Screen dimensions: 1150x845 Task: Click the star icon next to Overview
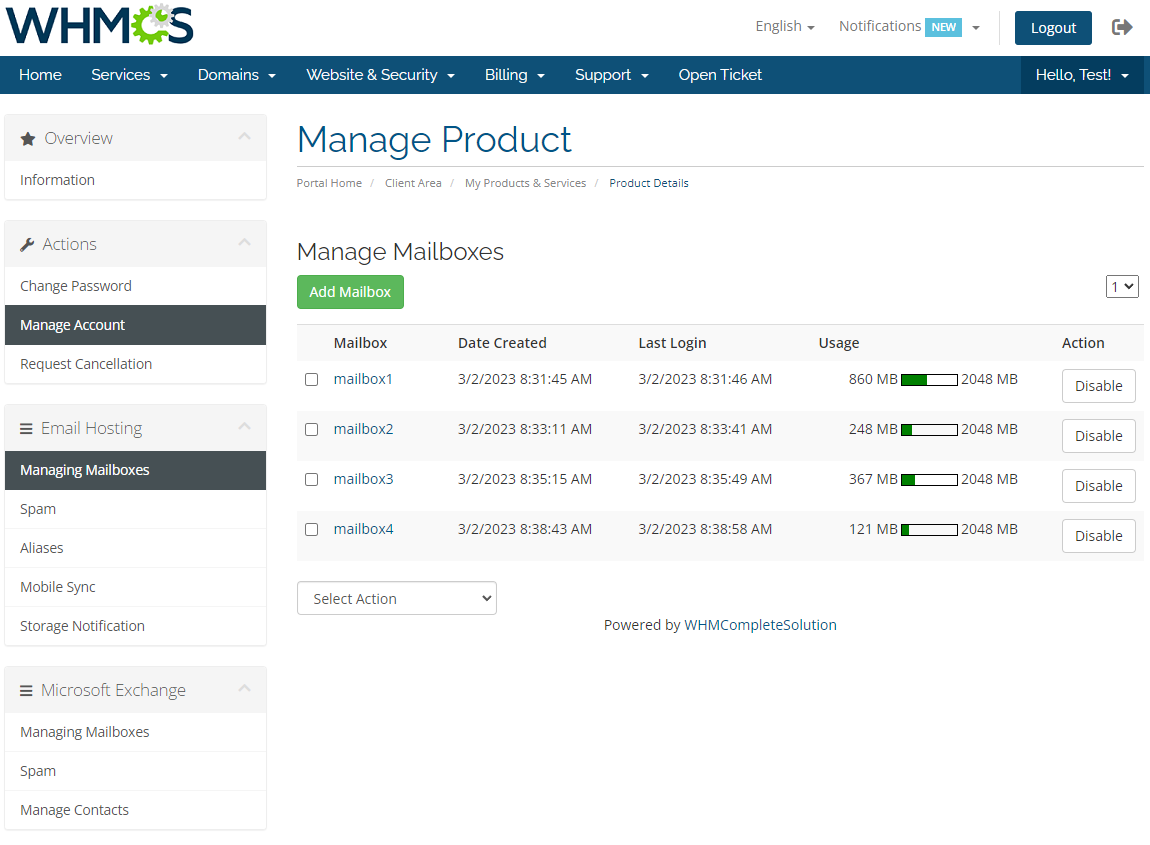click(28, 139)
